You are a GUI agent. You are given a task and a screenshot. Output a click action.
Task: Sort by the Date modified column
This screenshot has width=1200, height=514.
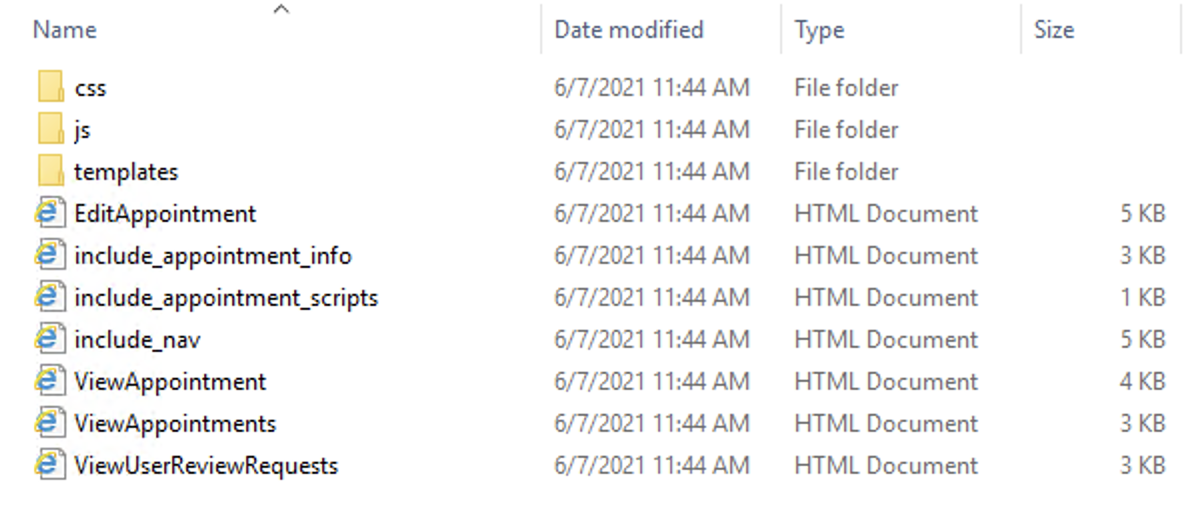629,30
